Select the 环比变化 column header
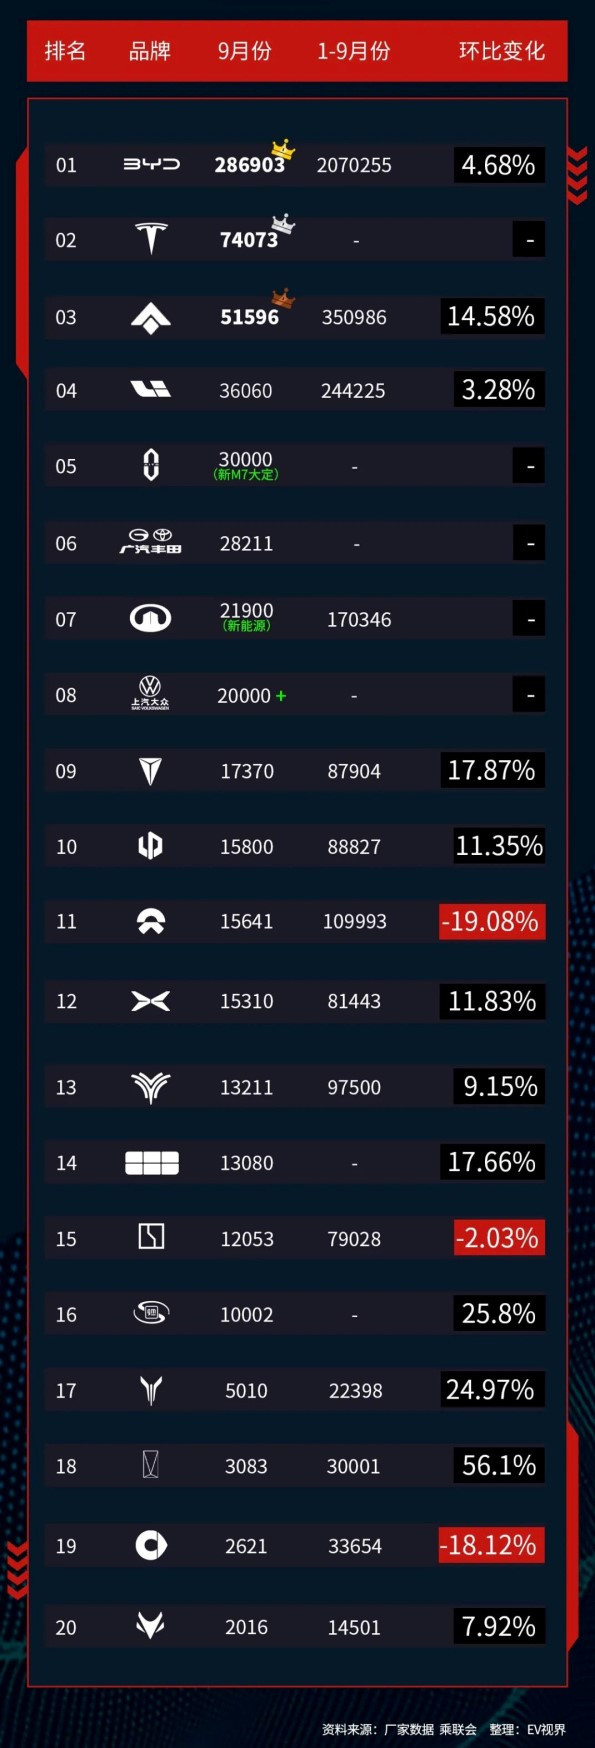This screenshot has width=595, height=1748. (502, 51)
